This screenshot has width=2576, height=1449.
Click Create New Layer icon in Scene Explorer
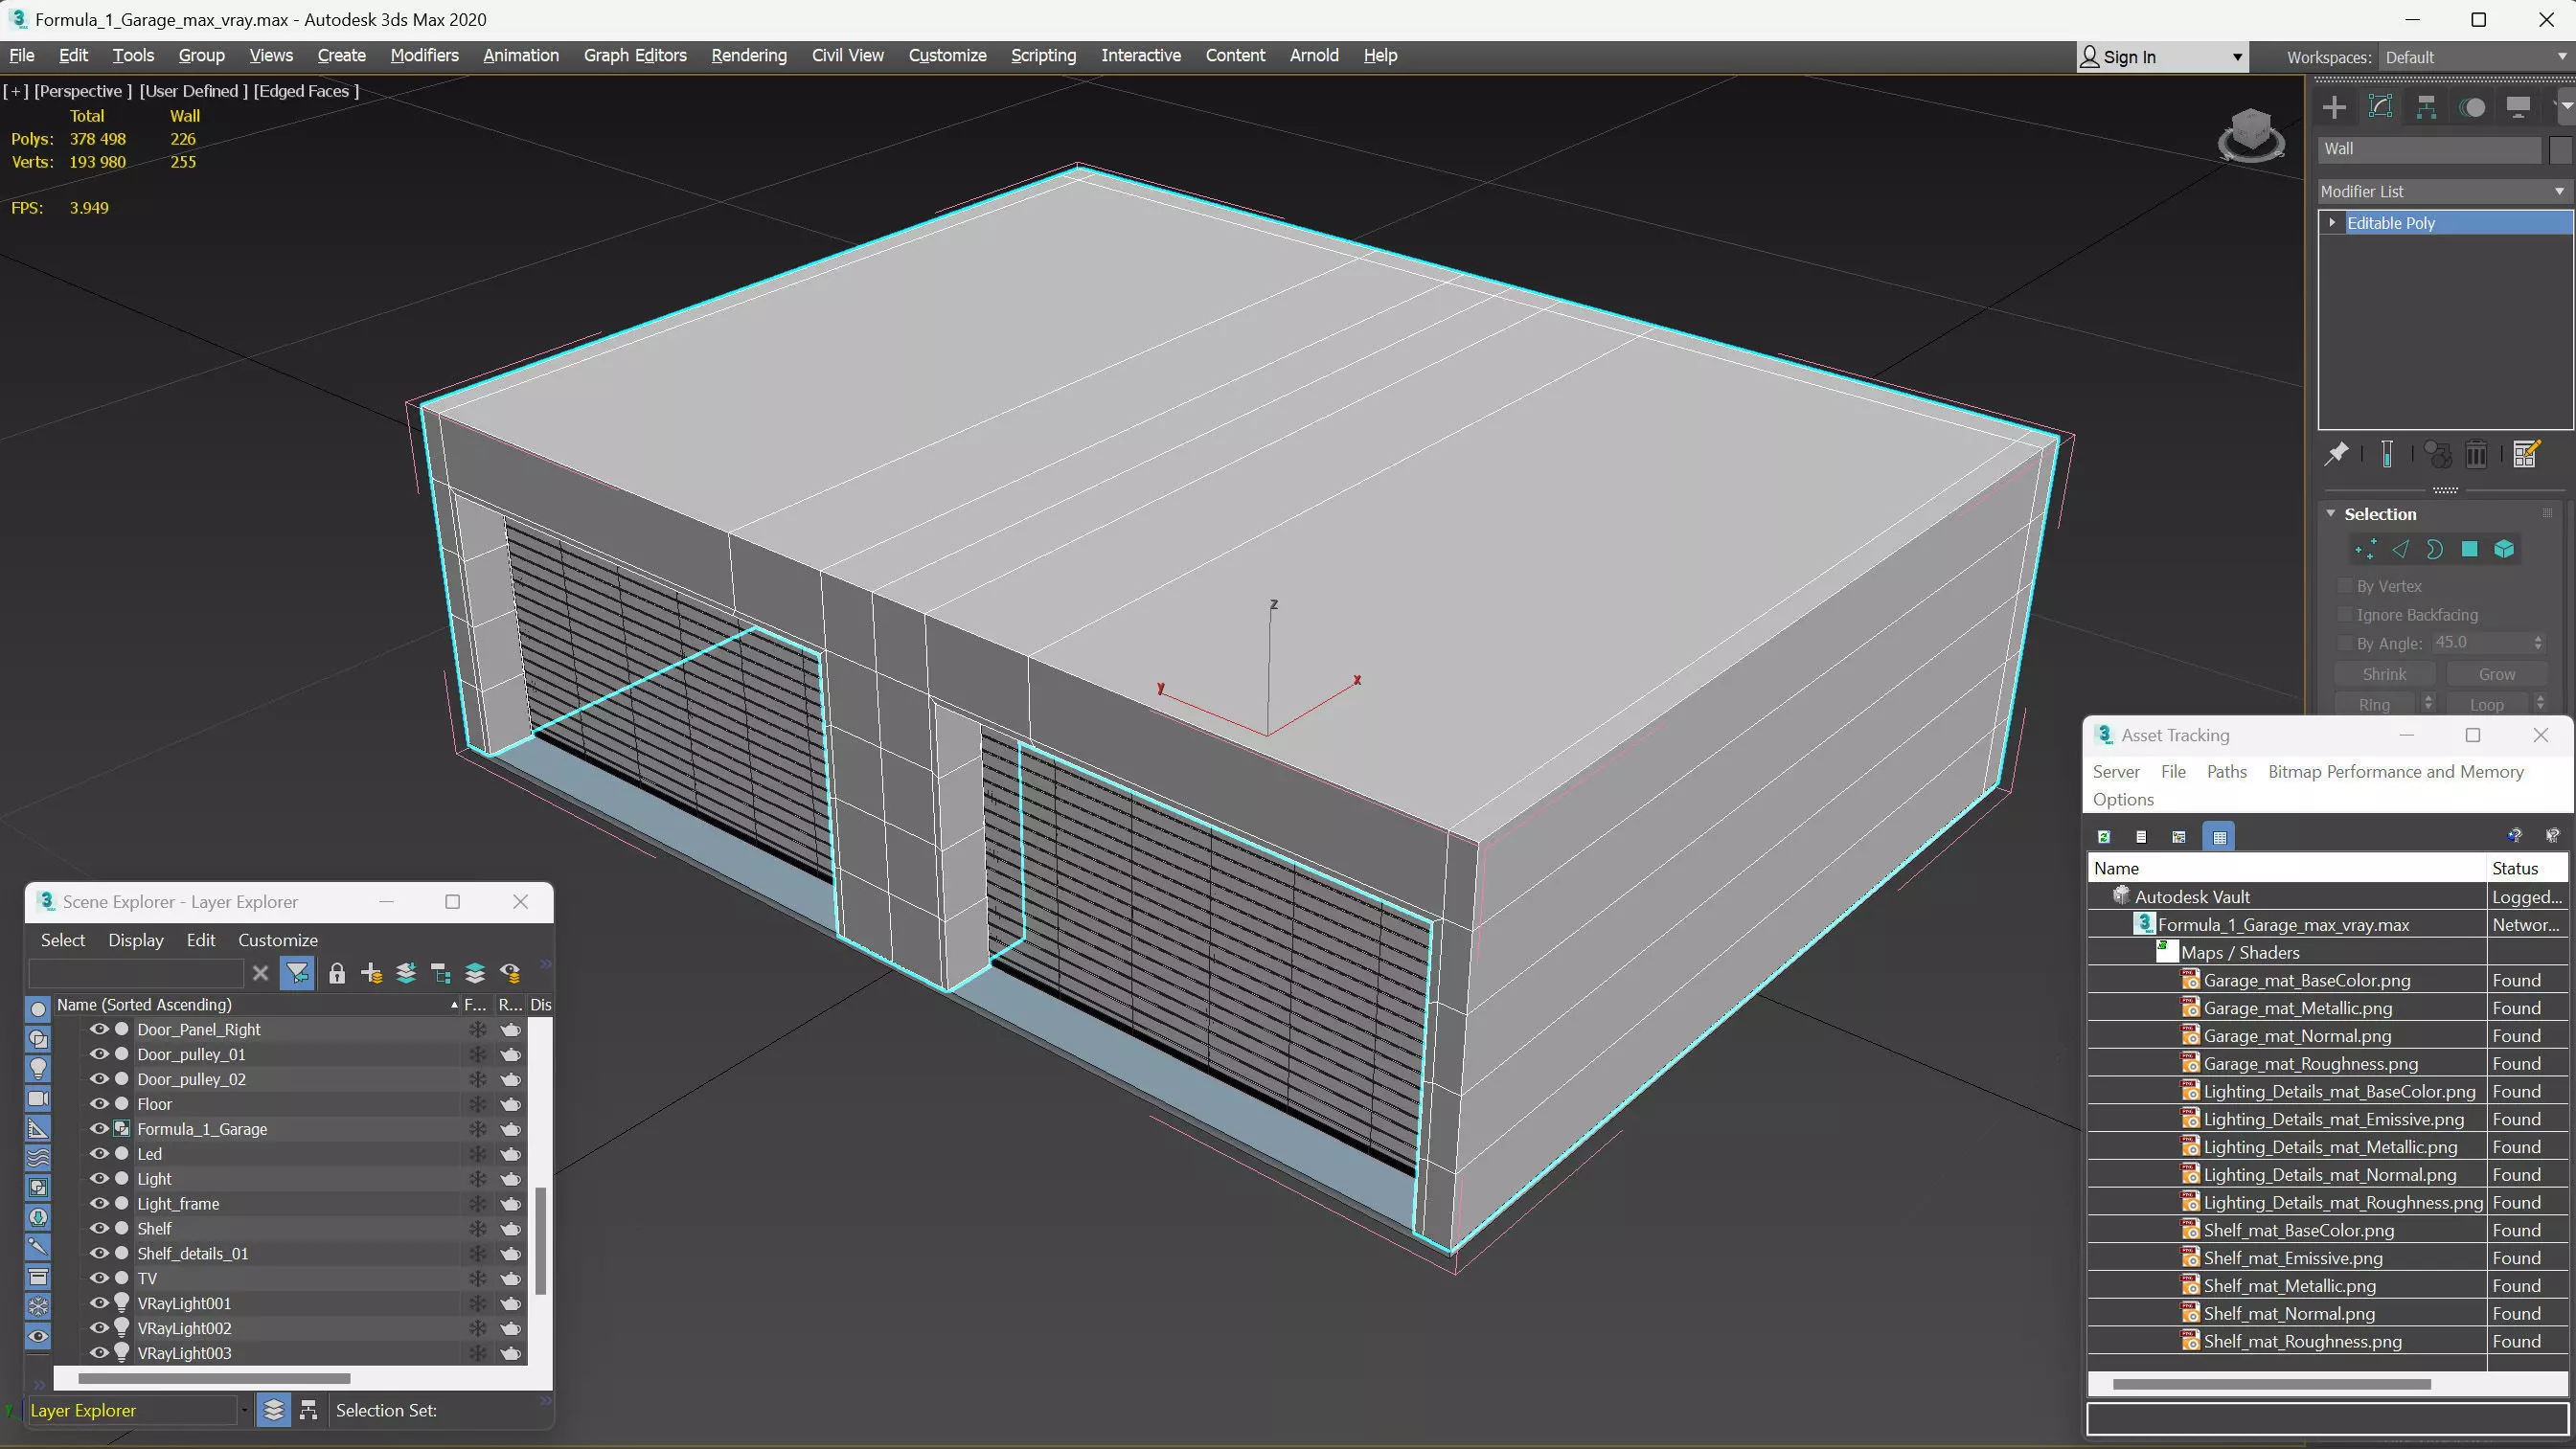372,973
